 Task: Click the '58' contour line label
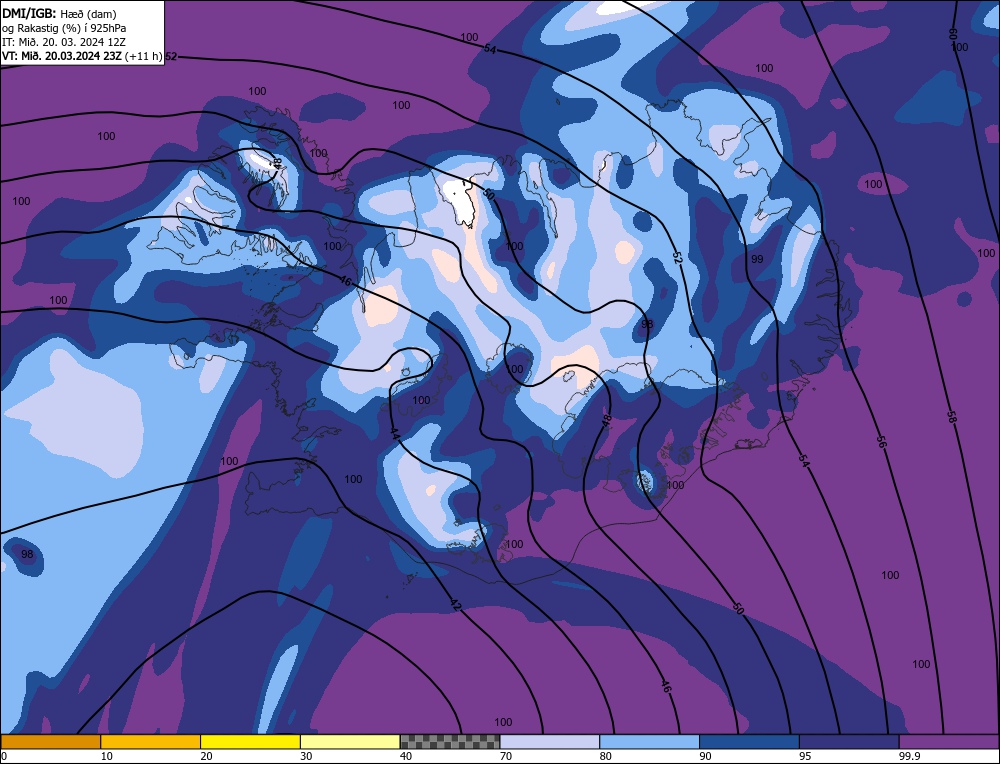pyautogui.click(x=951, y=418)
